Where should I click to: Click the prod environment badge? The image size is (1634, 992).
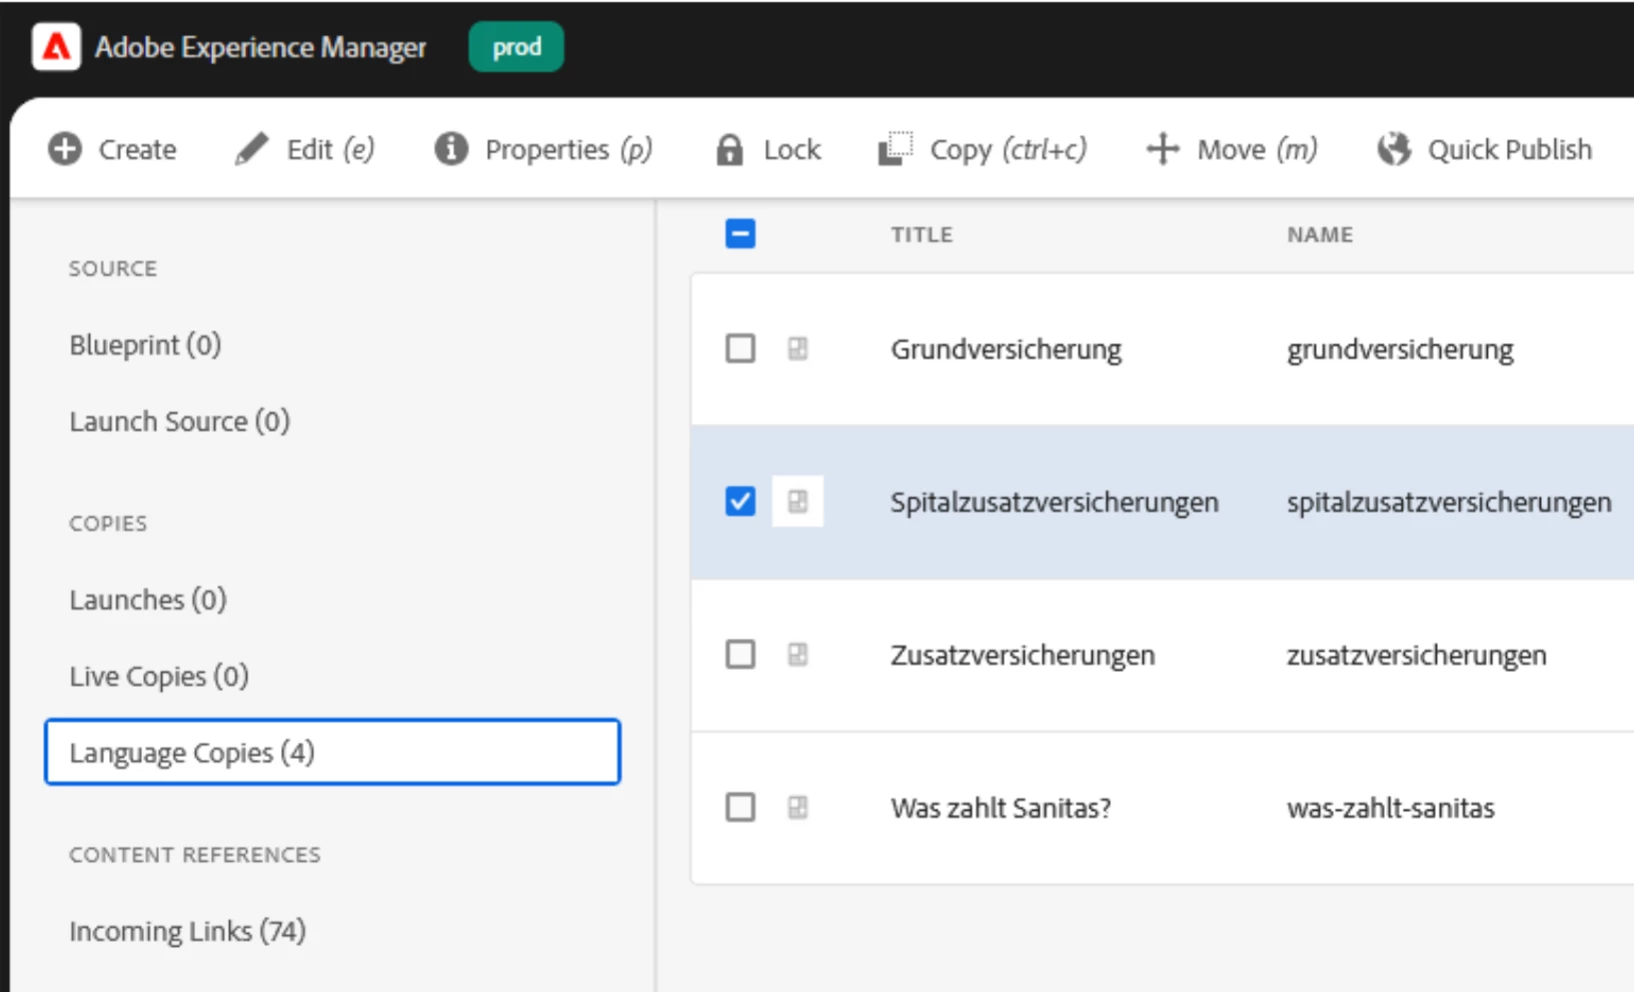[x=516, y=47]
